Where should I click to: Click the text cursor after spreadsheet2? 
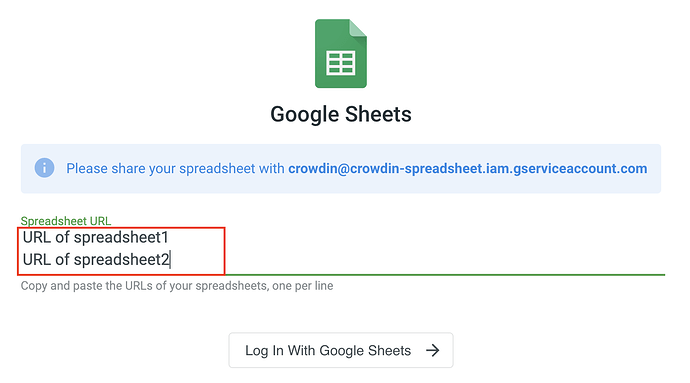point(170,260)
